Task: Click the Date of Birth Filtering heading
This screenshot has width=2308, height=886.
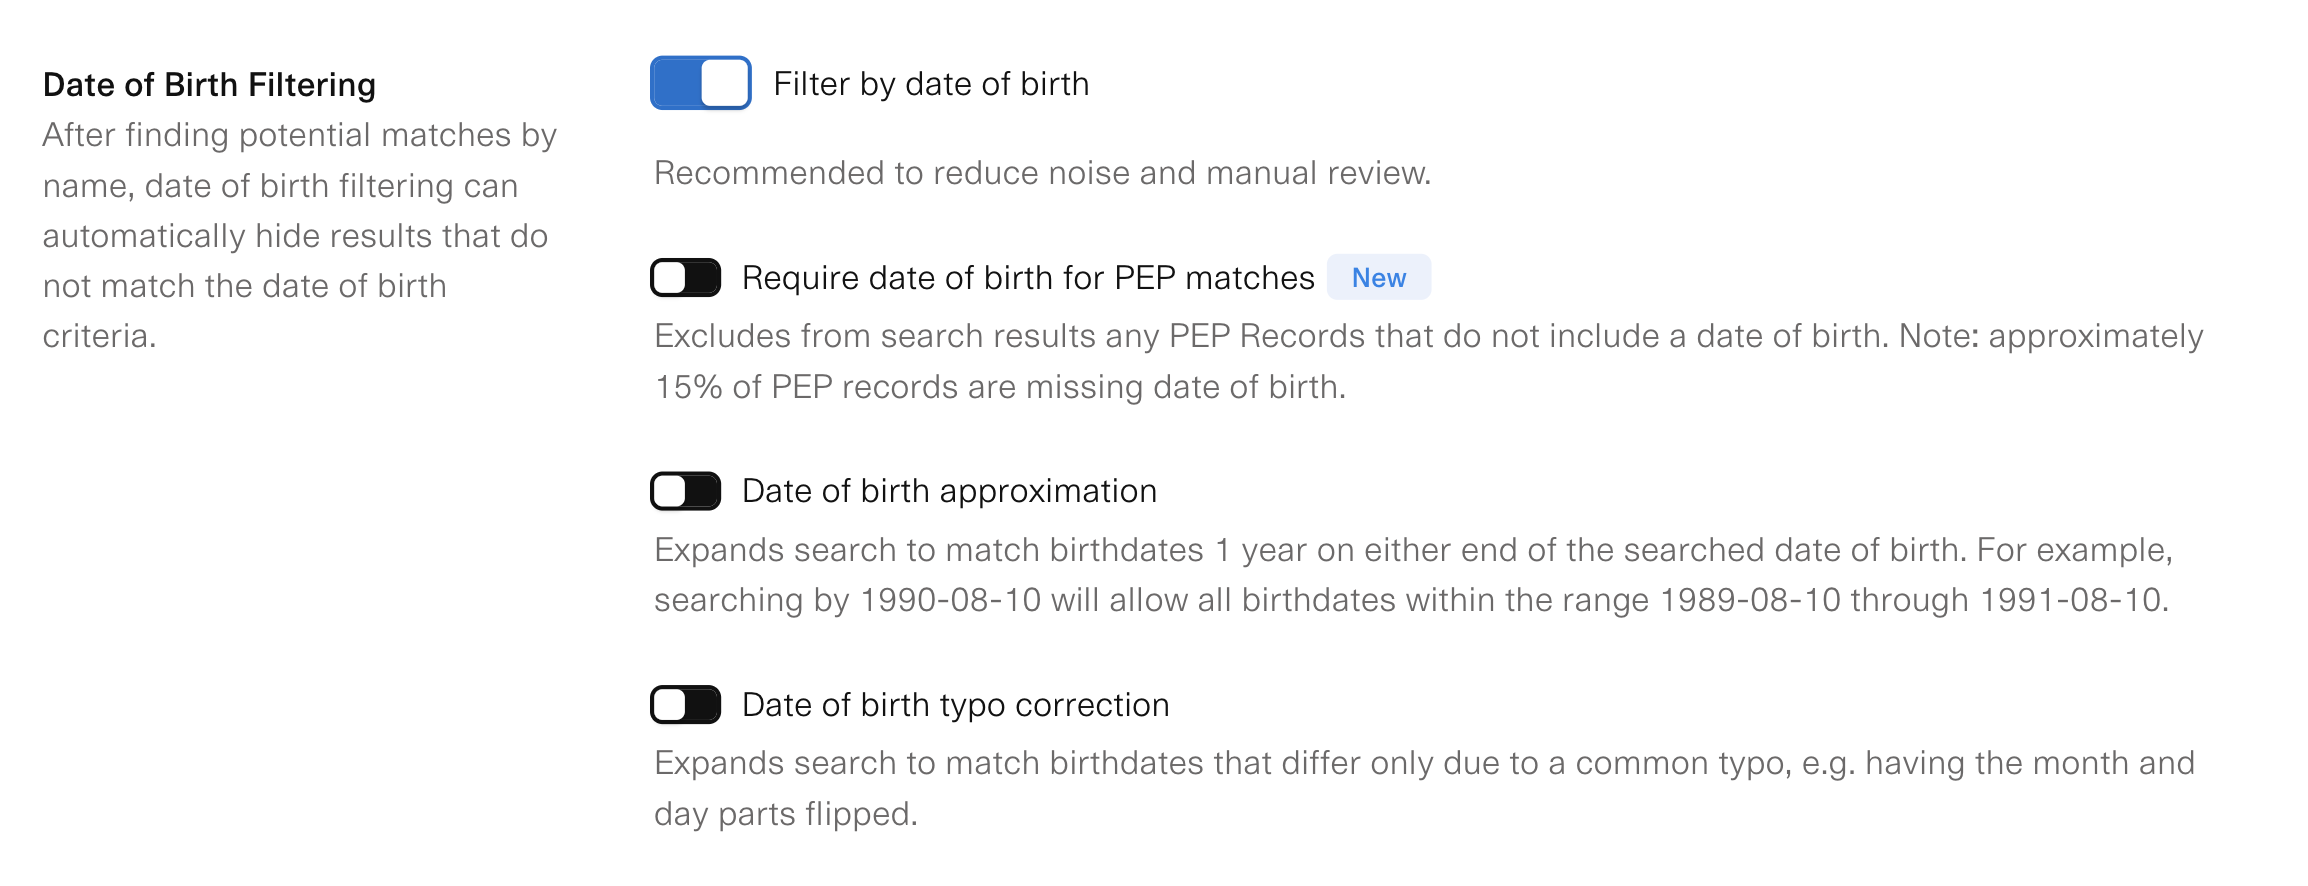Action: coord(209,85)
